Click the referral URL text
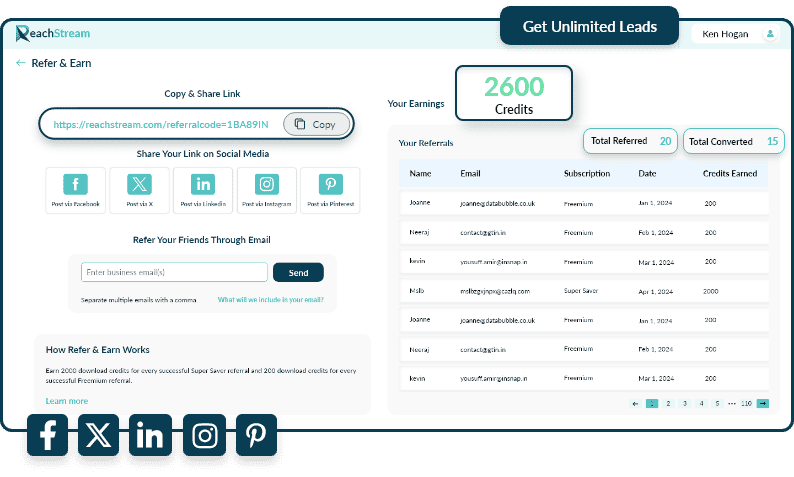 click(x=161, y=125)
